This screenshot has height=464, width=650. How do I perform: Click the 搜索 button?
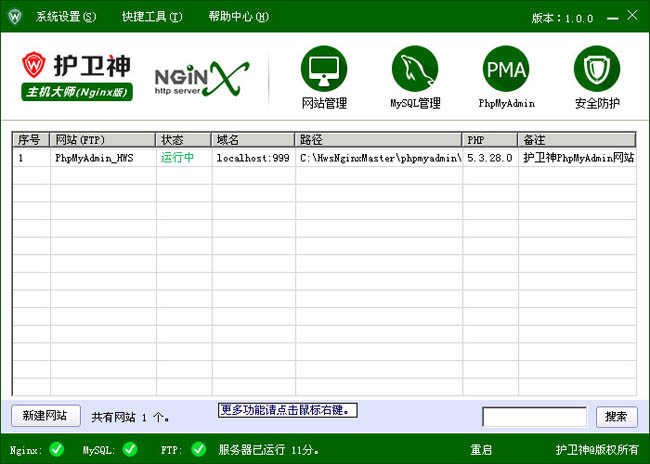pyautogui.click(x=616, y=416)
